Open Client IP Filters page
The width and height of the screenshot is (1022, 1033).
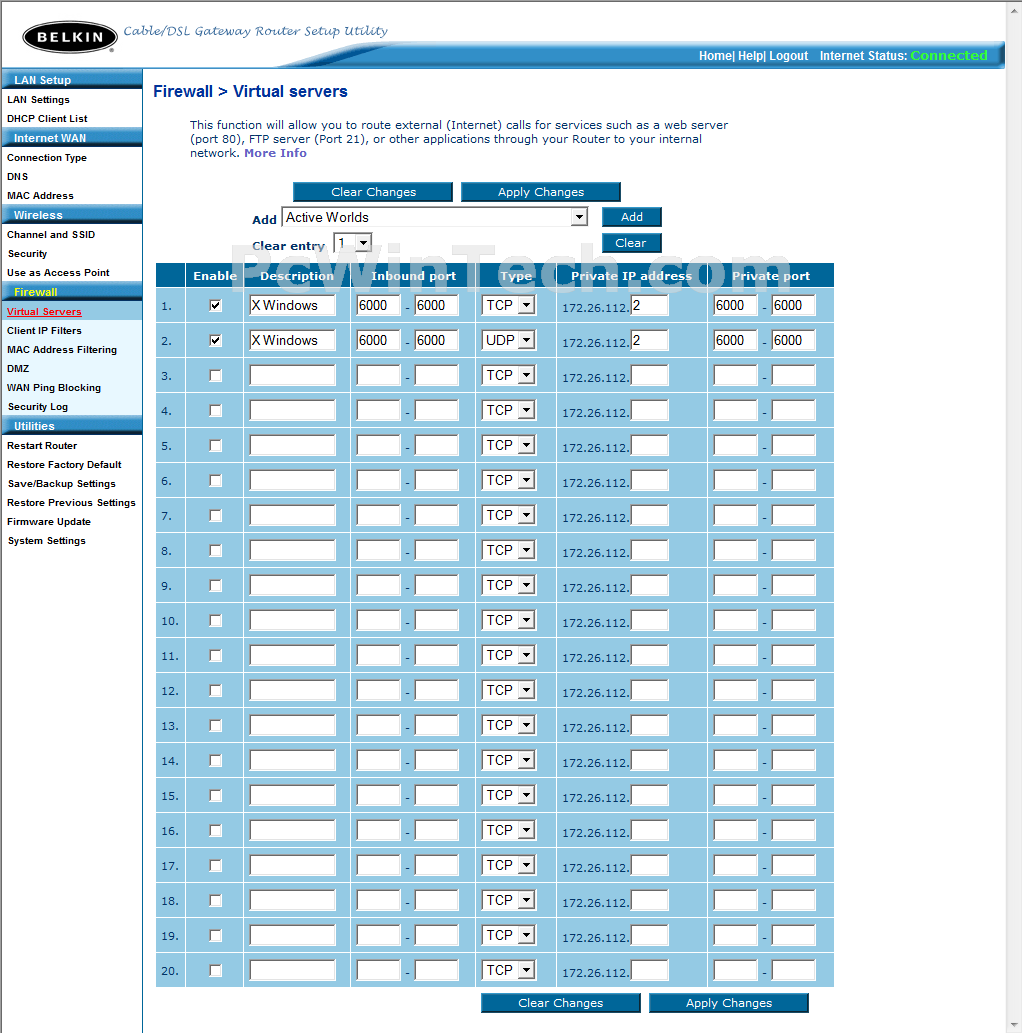coord(44,331)
